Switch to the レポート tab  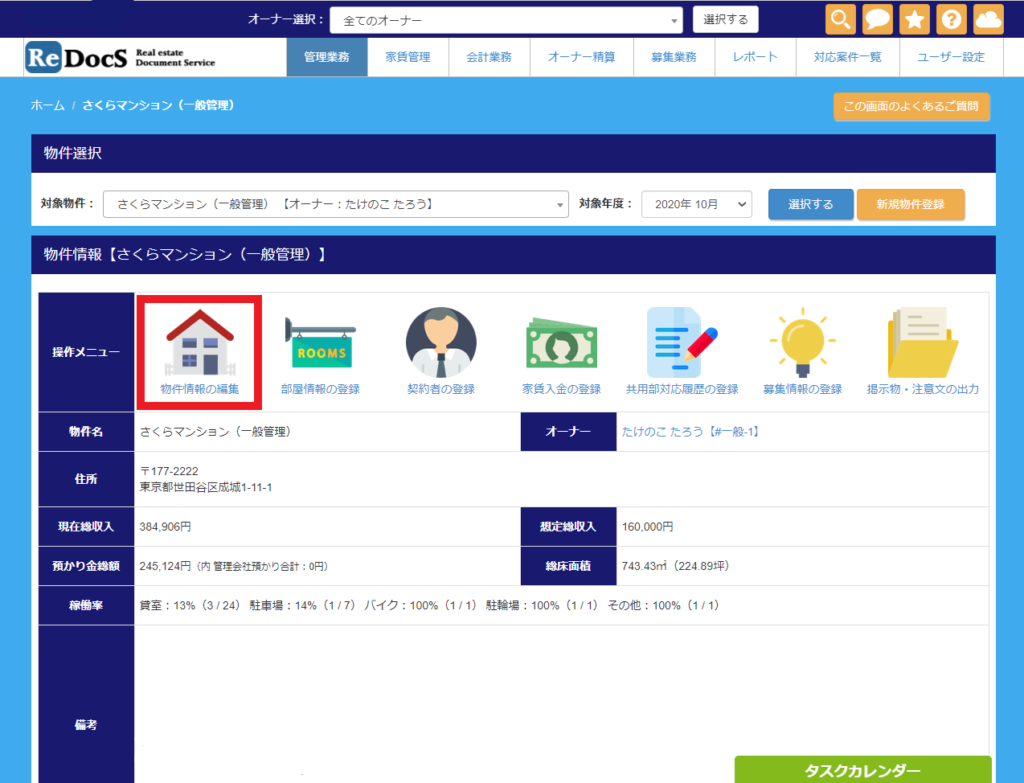(755, 57)
